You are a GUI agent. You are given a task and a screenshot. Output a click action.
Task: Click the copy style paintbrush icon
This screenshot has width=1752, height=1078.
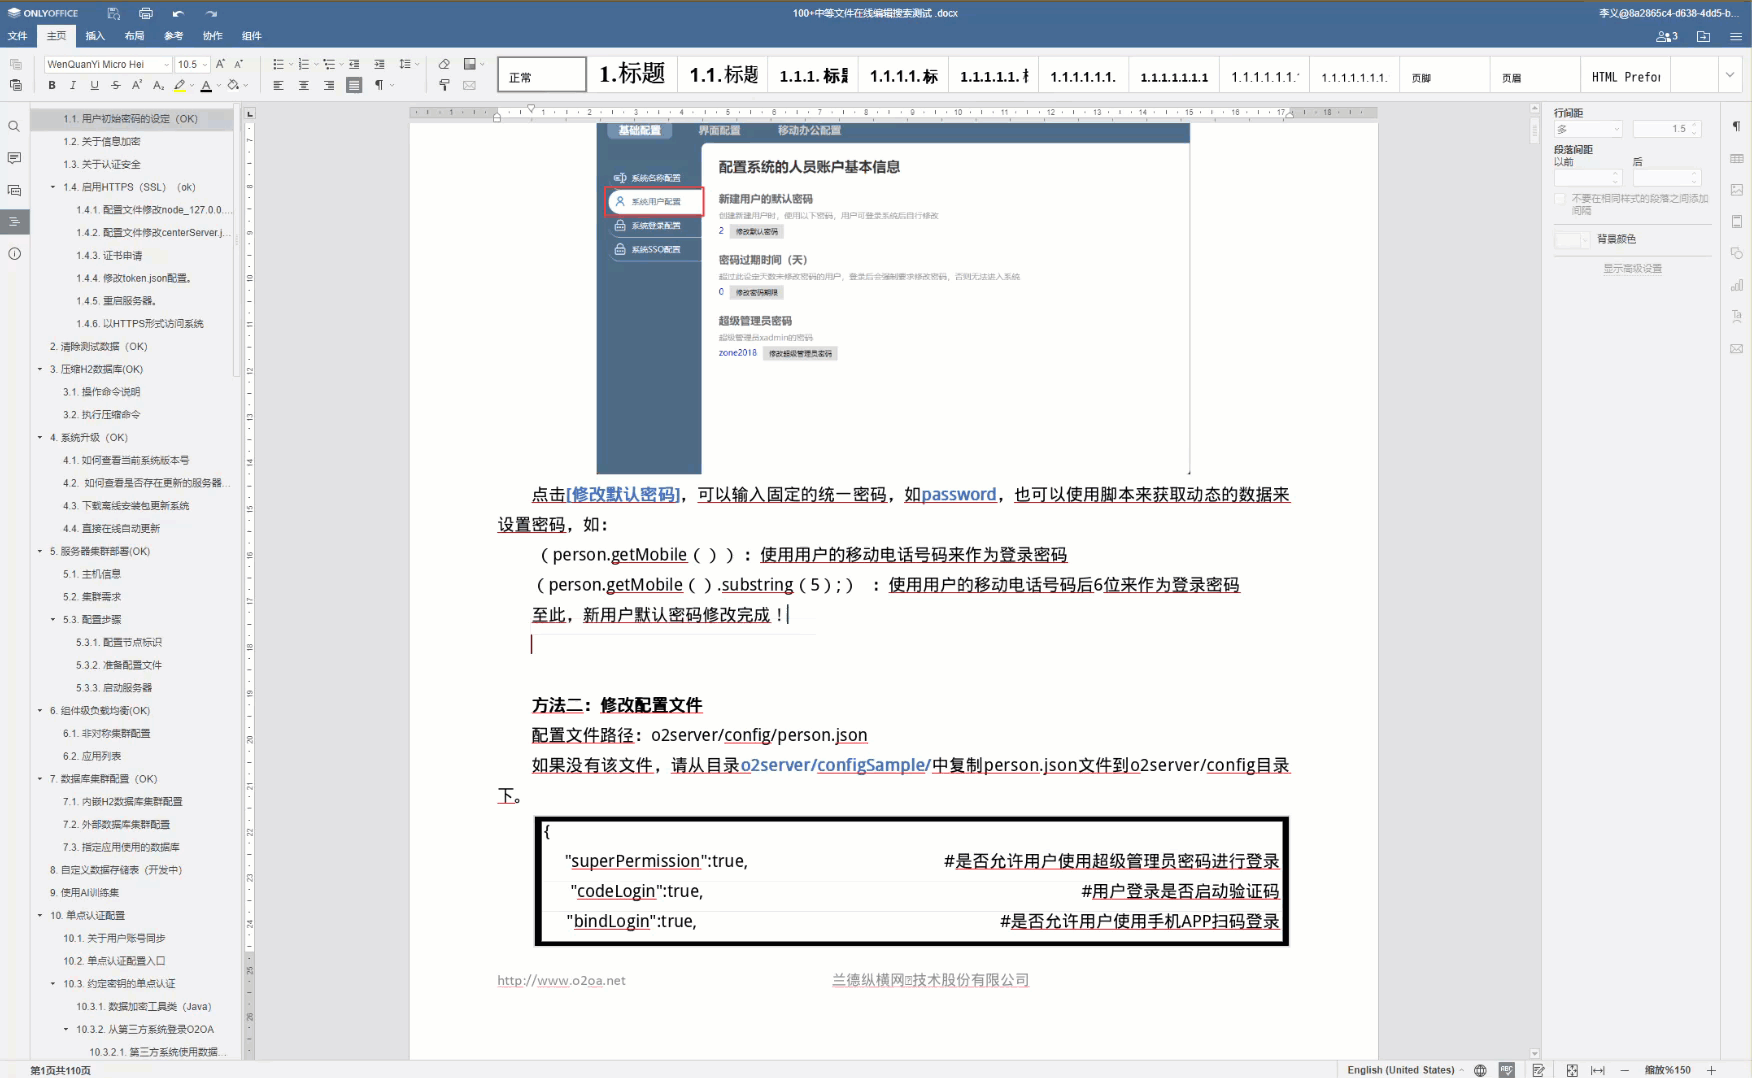pyautogui.click(x=444, y=86)
